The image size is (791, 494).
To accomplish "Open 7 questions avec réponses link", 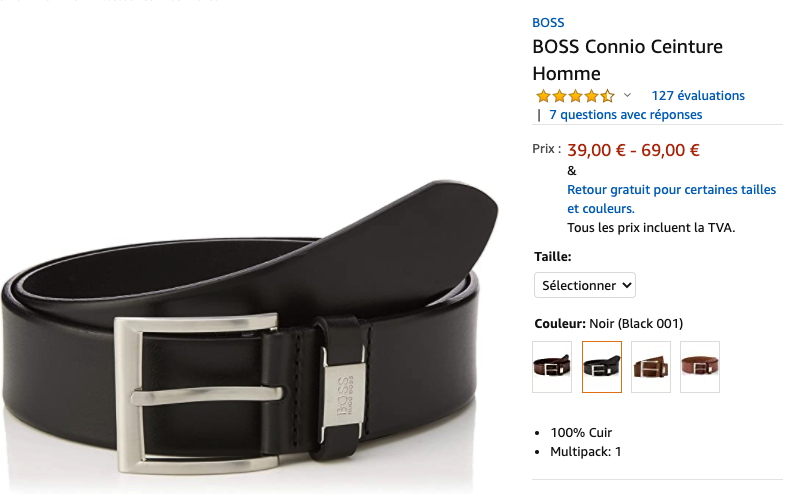I will point(626,115).
